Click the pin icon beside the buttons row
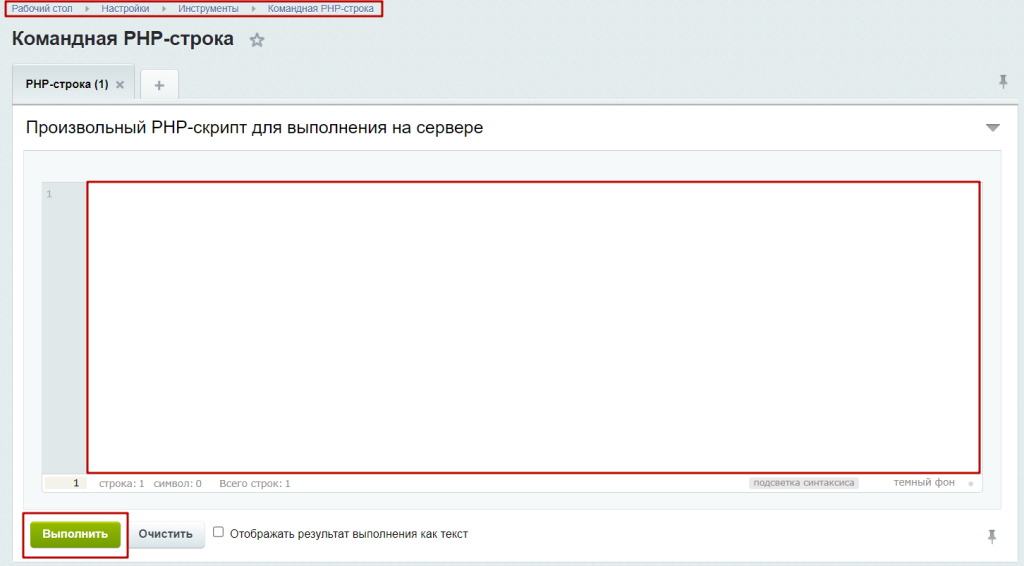 [x=991, y=537]
